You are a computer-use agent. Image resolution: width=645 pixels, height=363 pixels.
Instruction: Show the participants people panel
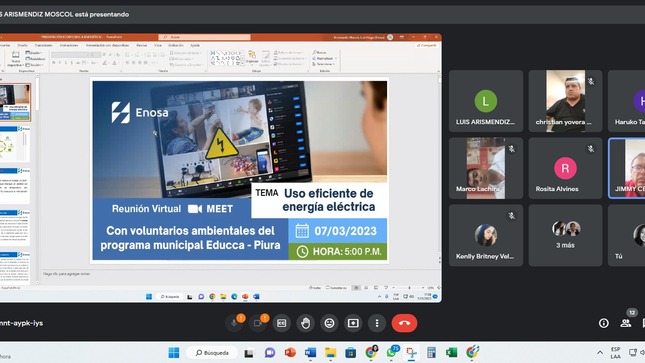[626, 323]
